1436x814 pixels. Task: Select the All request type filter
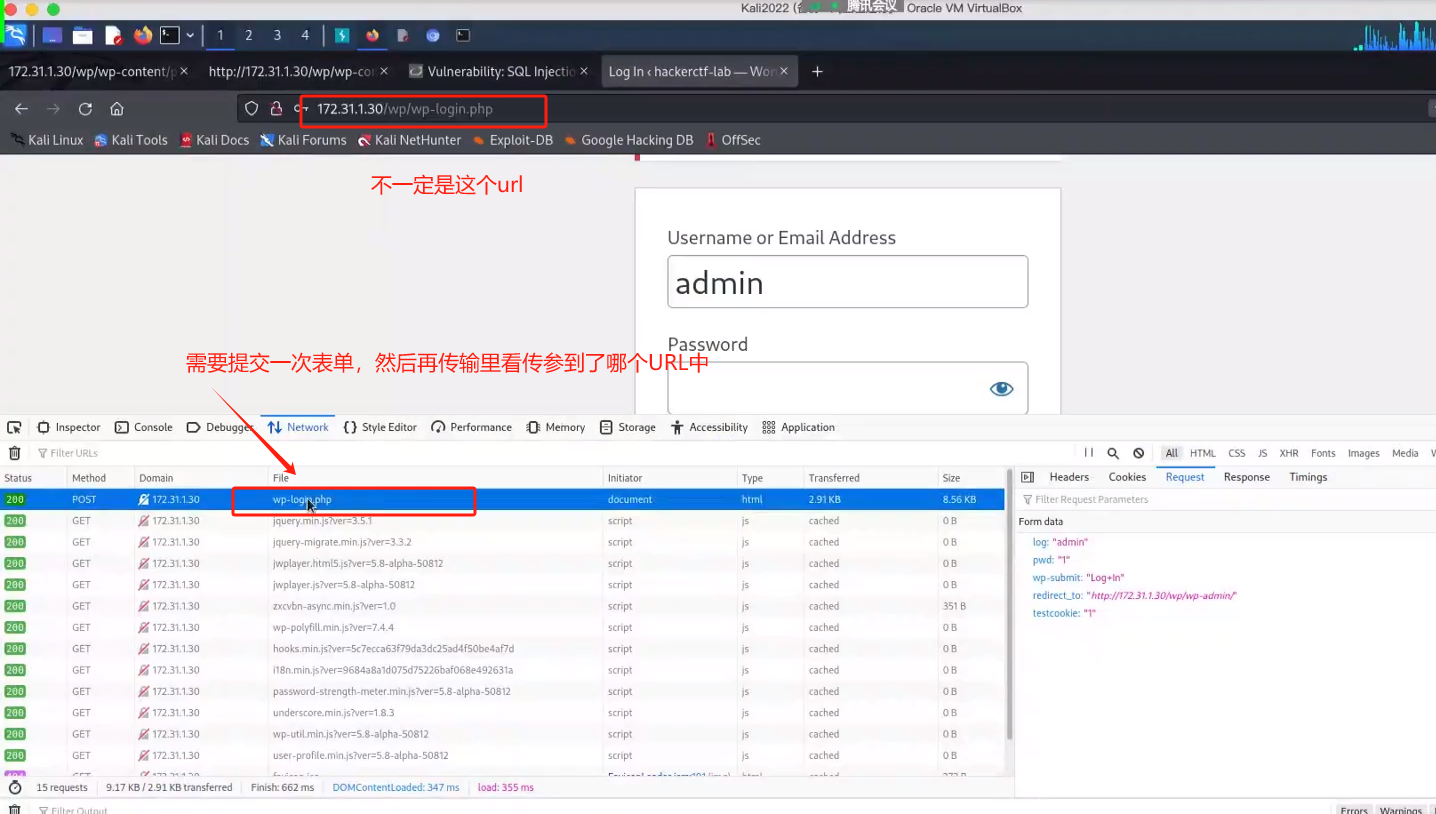1171,453
